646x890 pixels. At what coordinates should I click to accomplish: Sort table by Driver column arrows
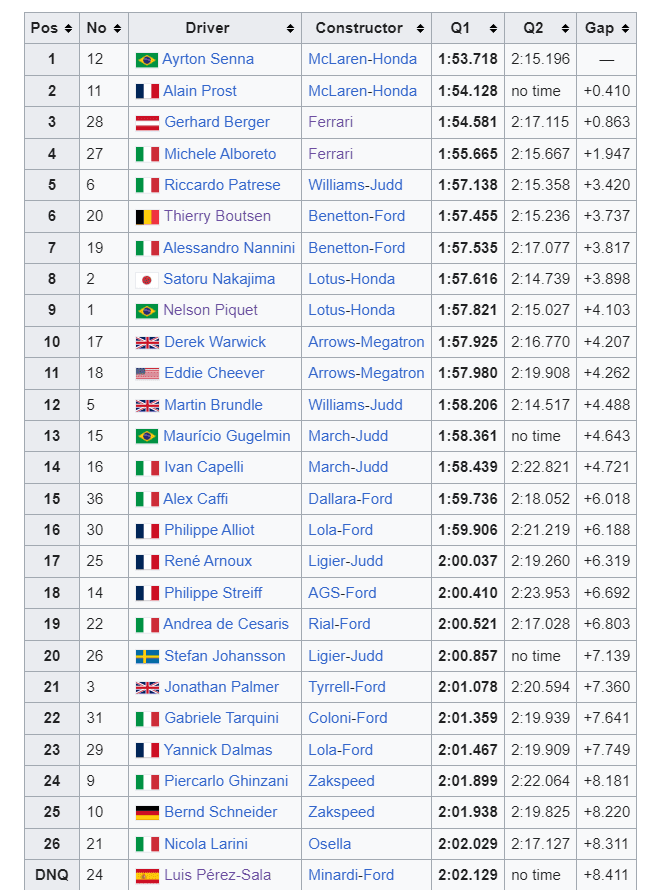[291, 28]
